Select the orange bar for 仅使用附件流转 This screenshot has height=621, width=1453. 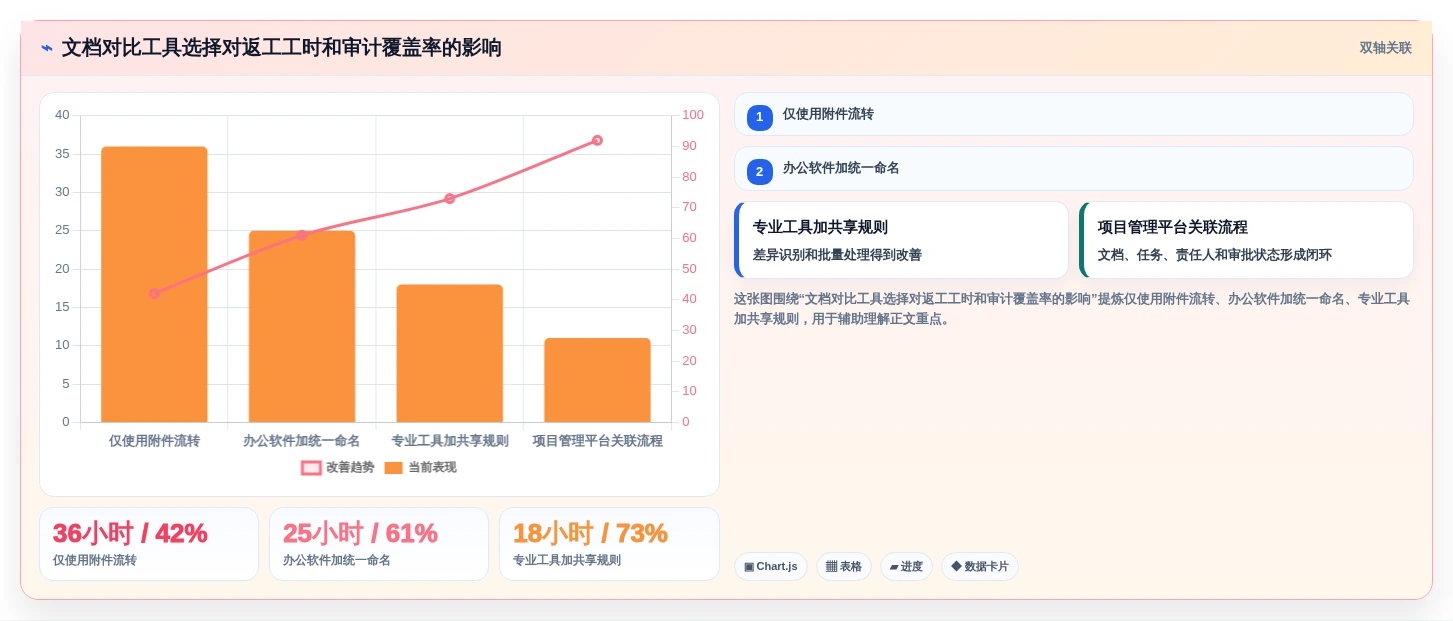(x=154, y=284)
